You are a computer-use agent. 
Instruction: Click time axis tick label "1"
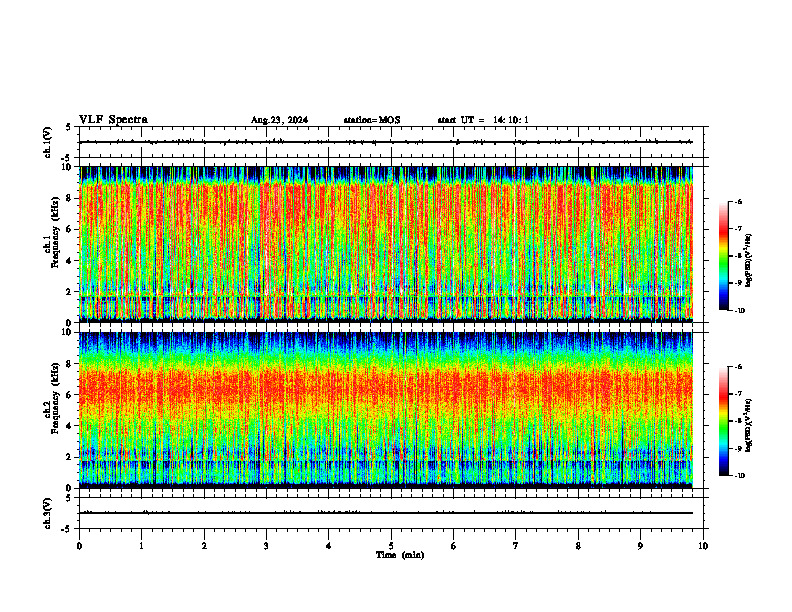[x=141, y=546]
